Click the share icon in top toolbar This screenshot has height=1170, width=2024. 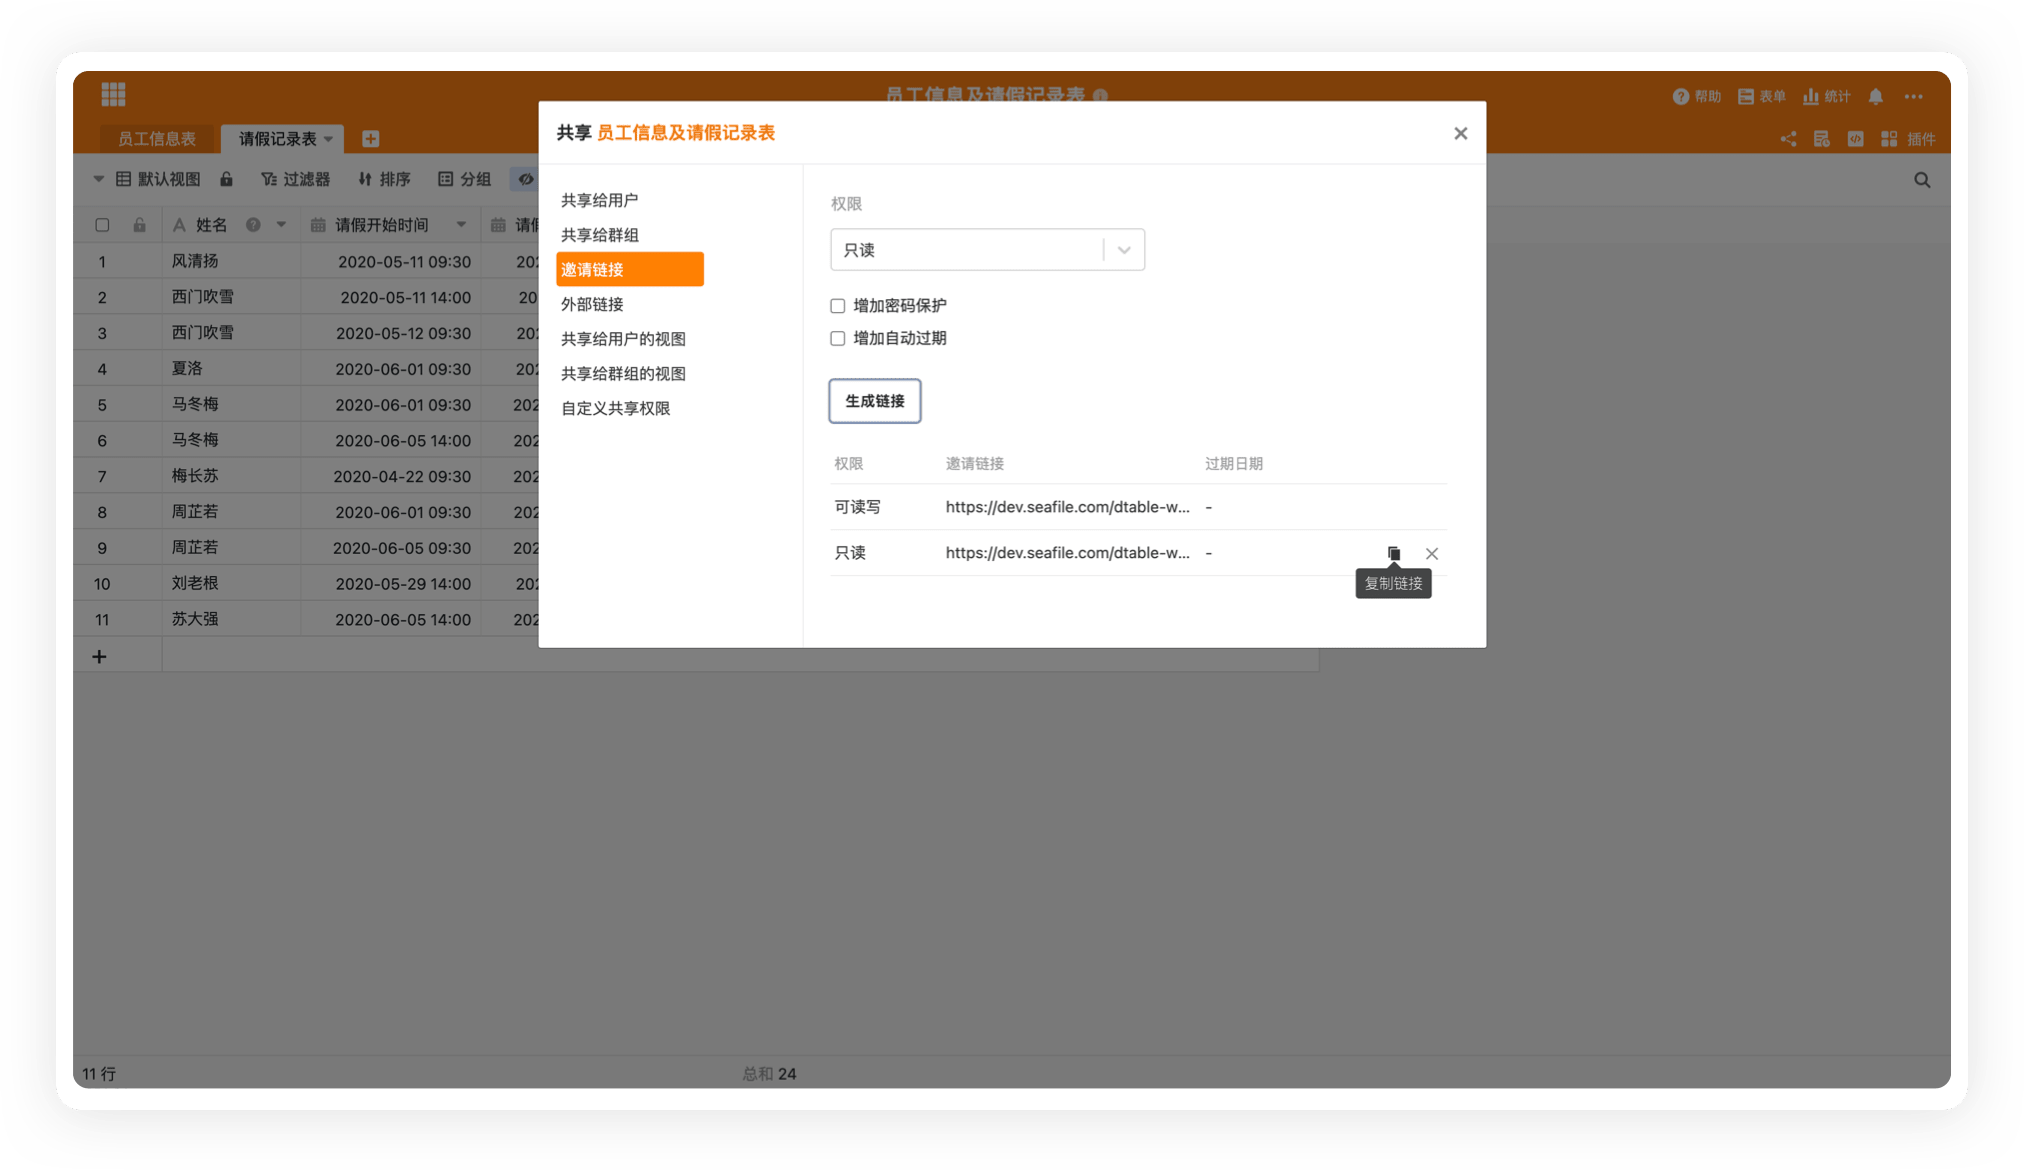coord(1788,139)
